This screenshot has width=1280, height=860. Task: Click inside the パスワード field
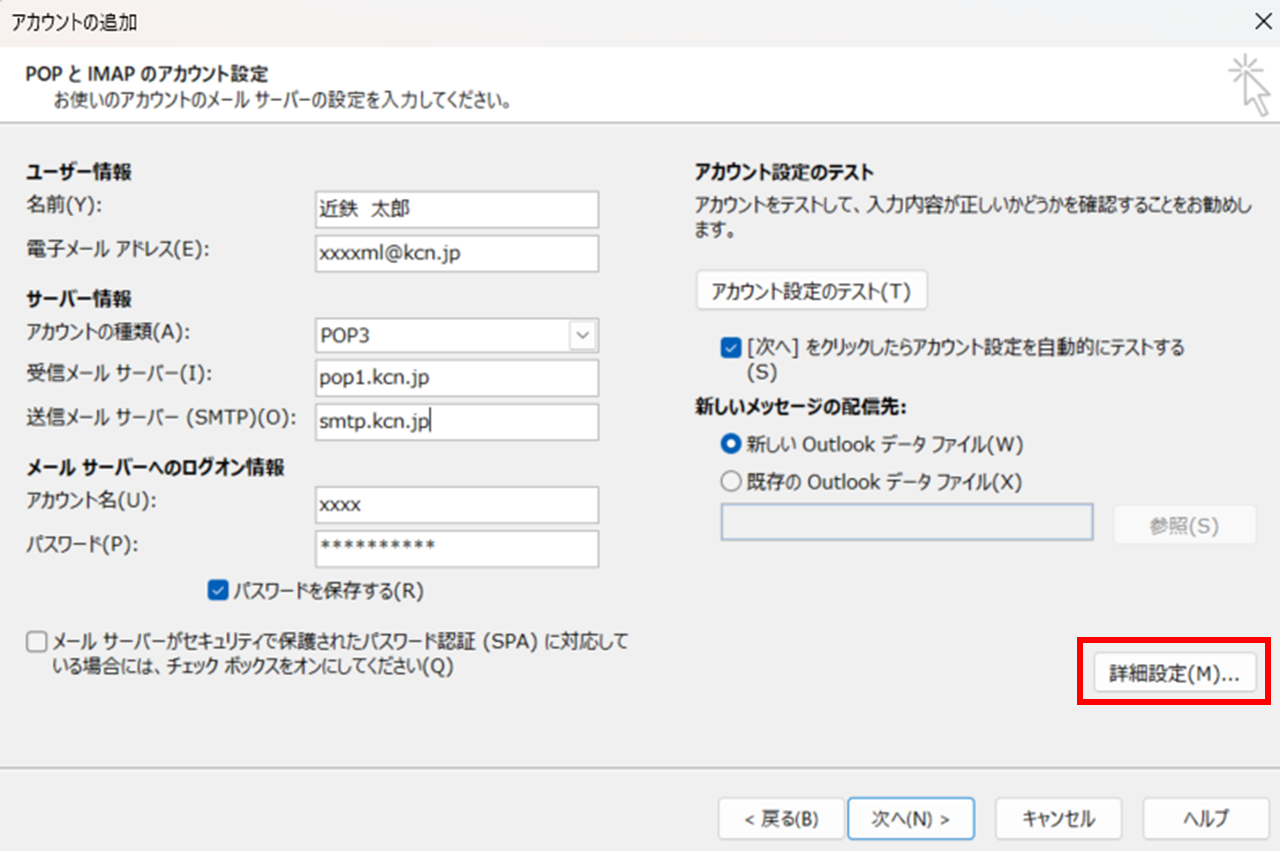[456, 548]
